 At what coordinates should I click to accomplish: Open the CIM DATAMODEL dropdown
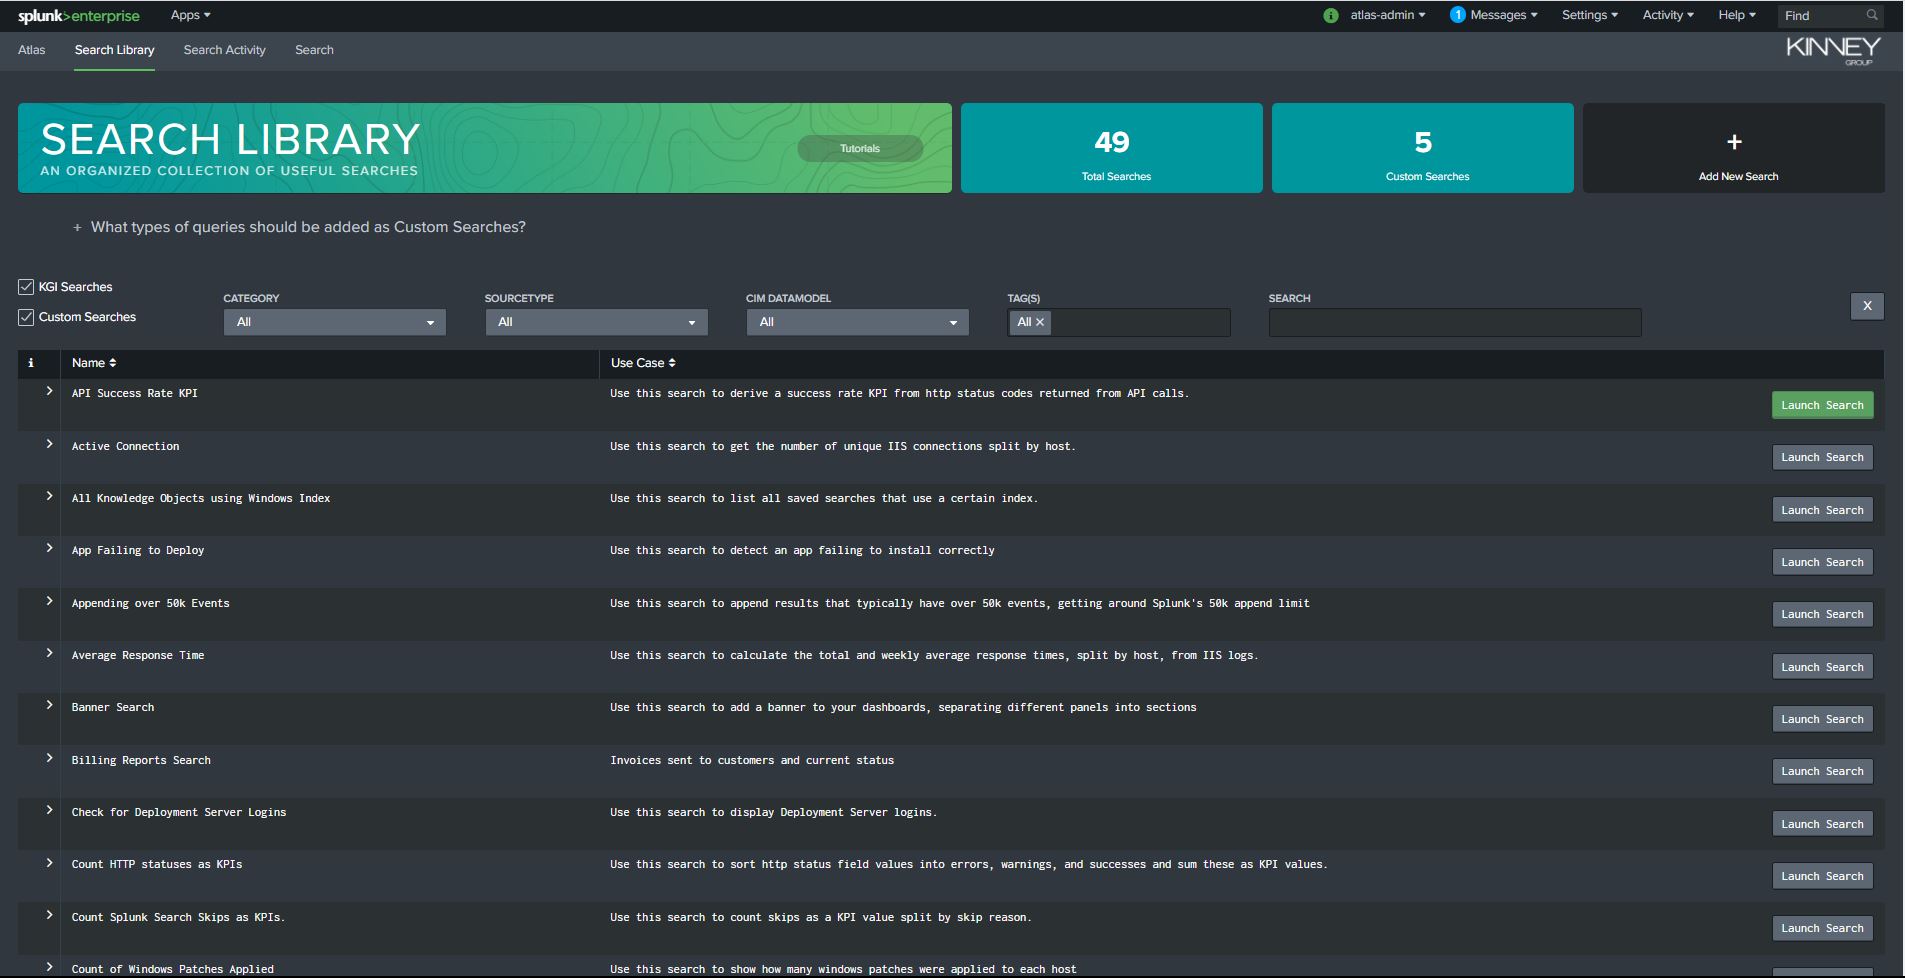point(856,322)
